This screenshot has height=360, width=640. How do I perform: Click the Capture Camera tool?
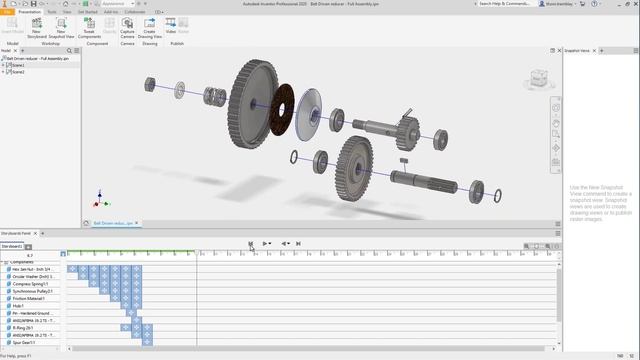coord(127,28)
